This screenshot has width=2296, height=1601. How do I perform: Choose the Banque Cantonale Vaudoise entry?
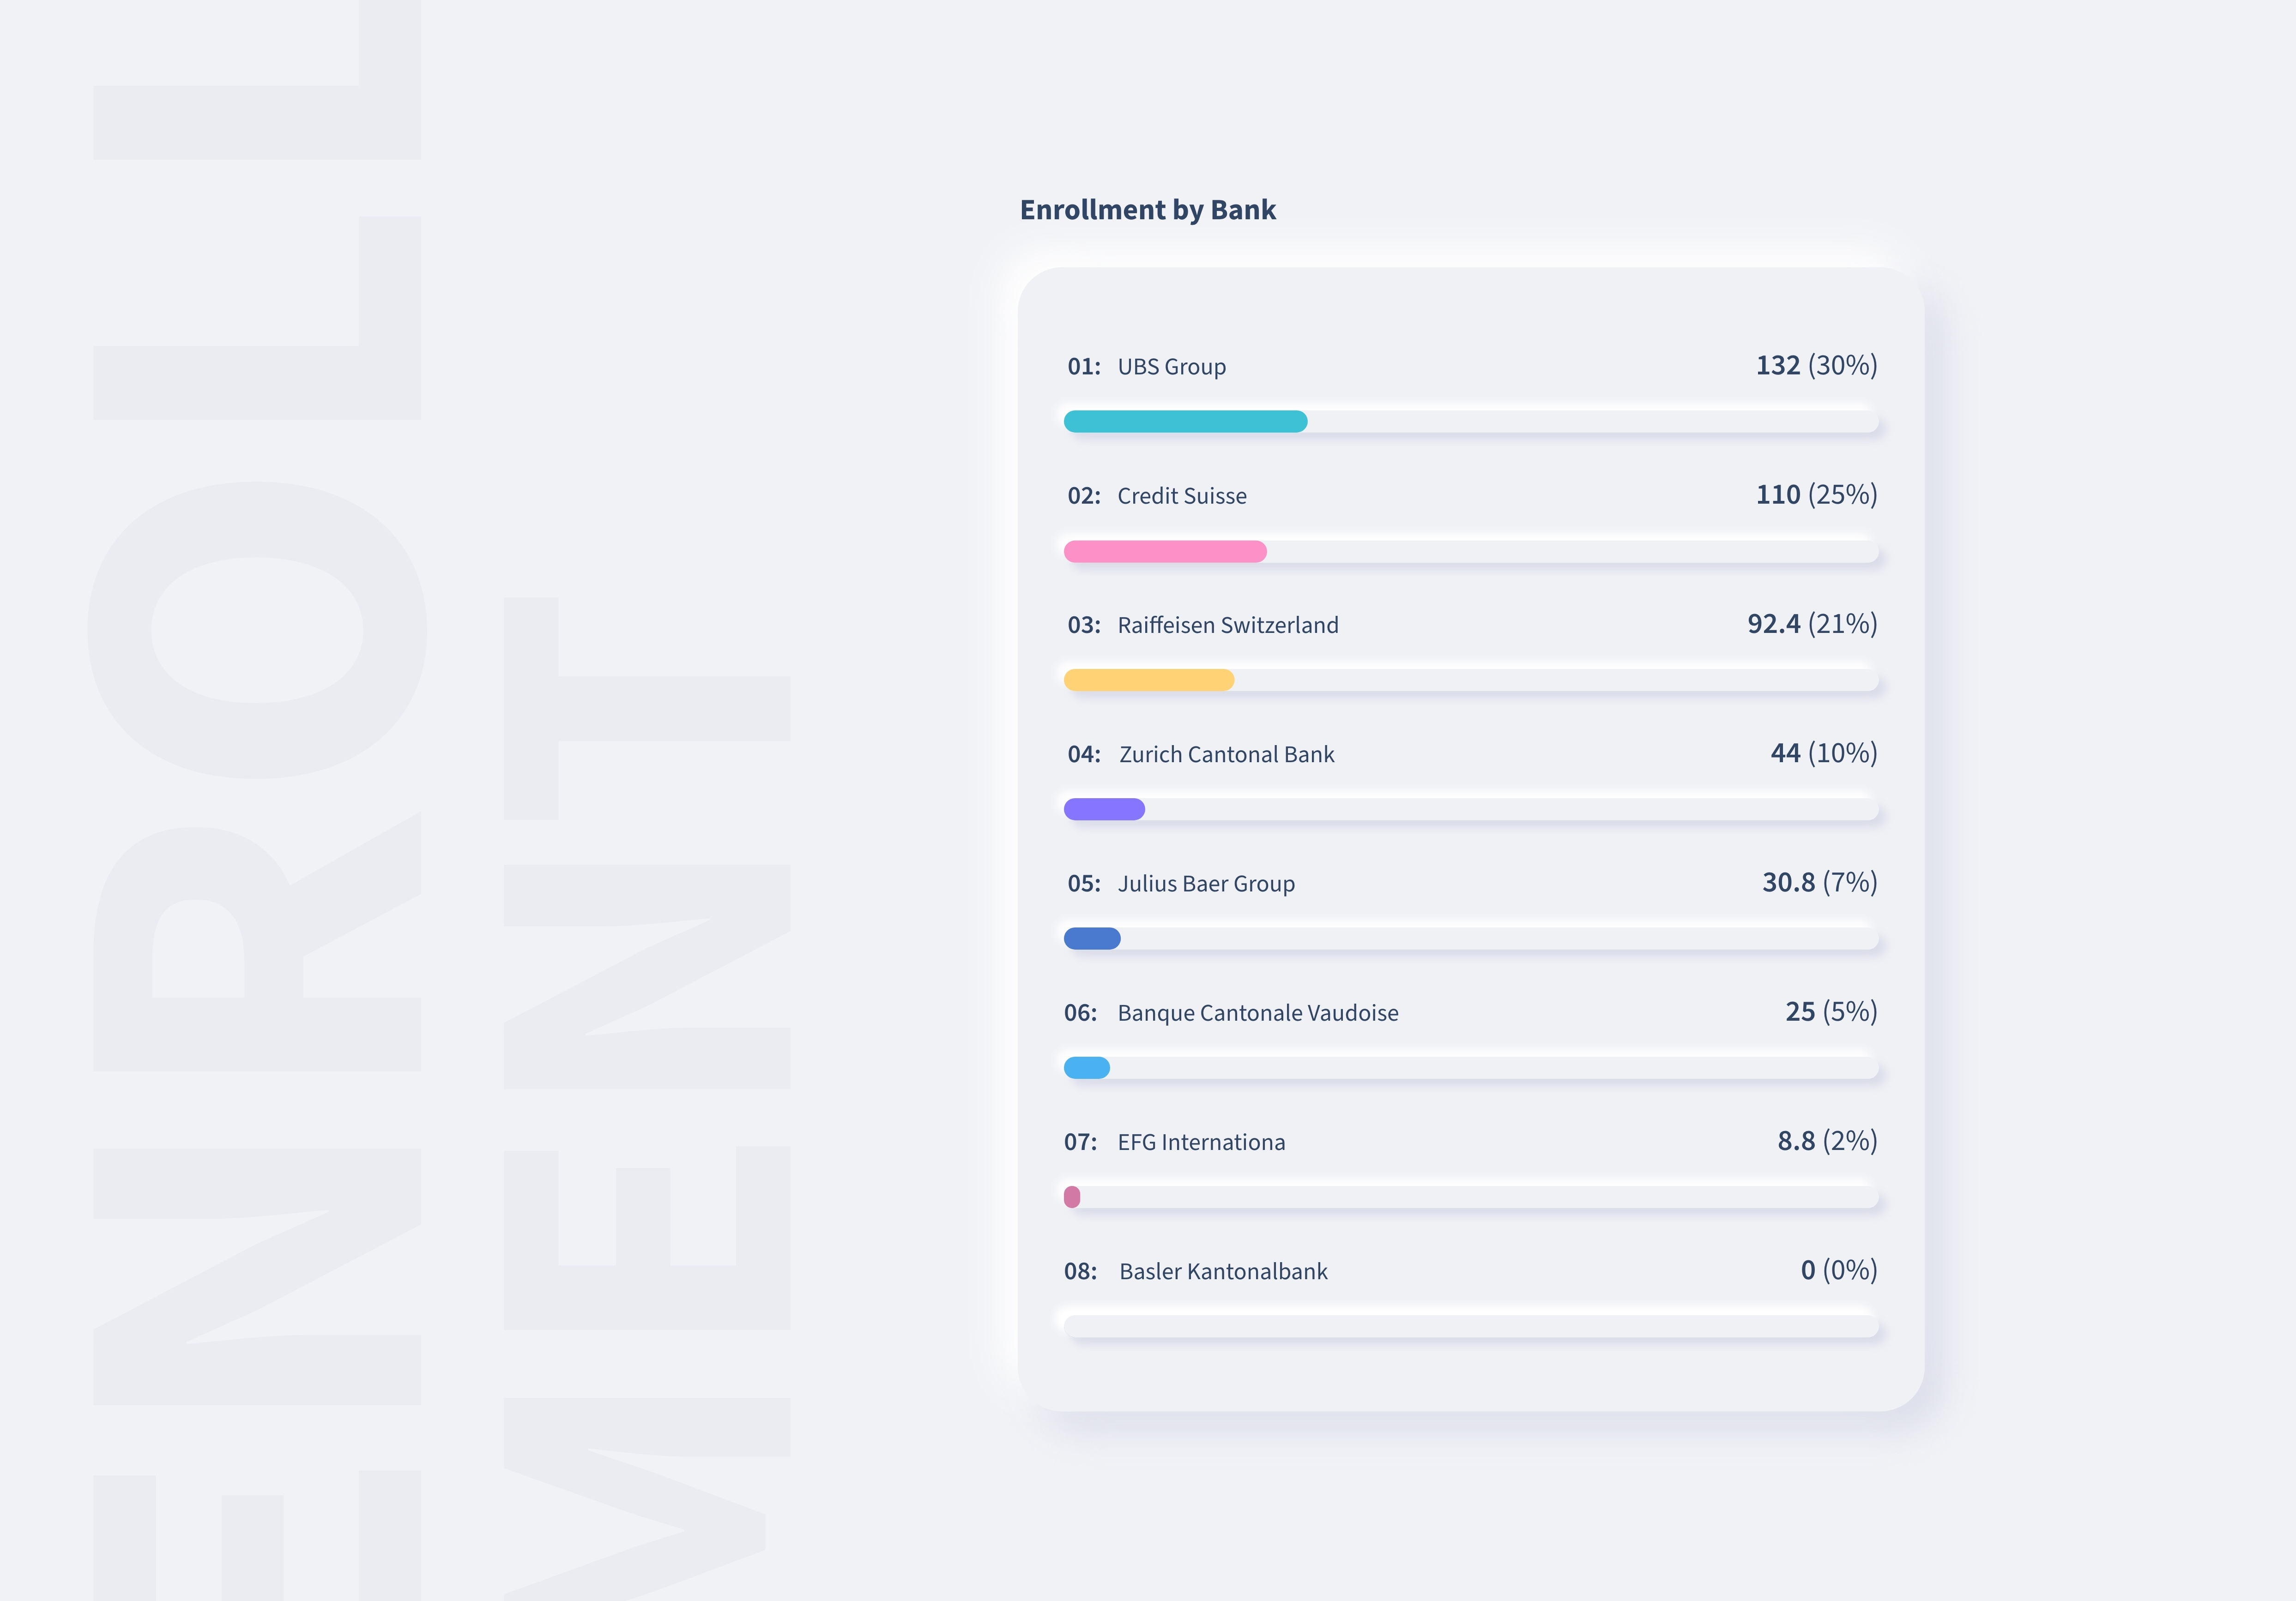1257,1013
